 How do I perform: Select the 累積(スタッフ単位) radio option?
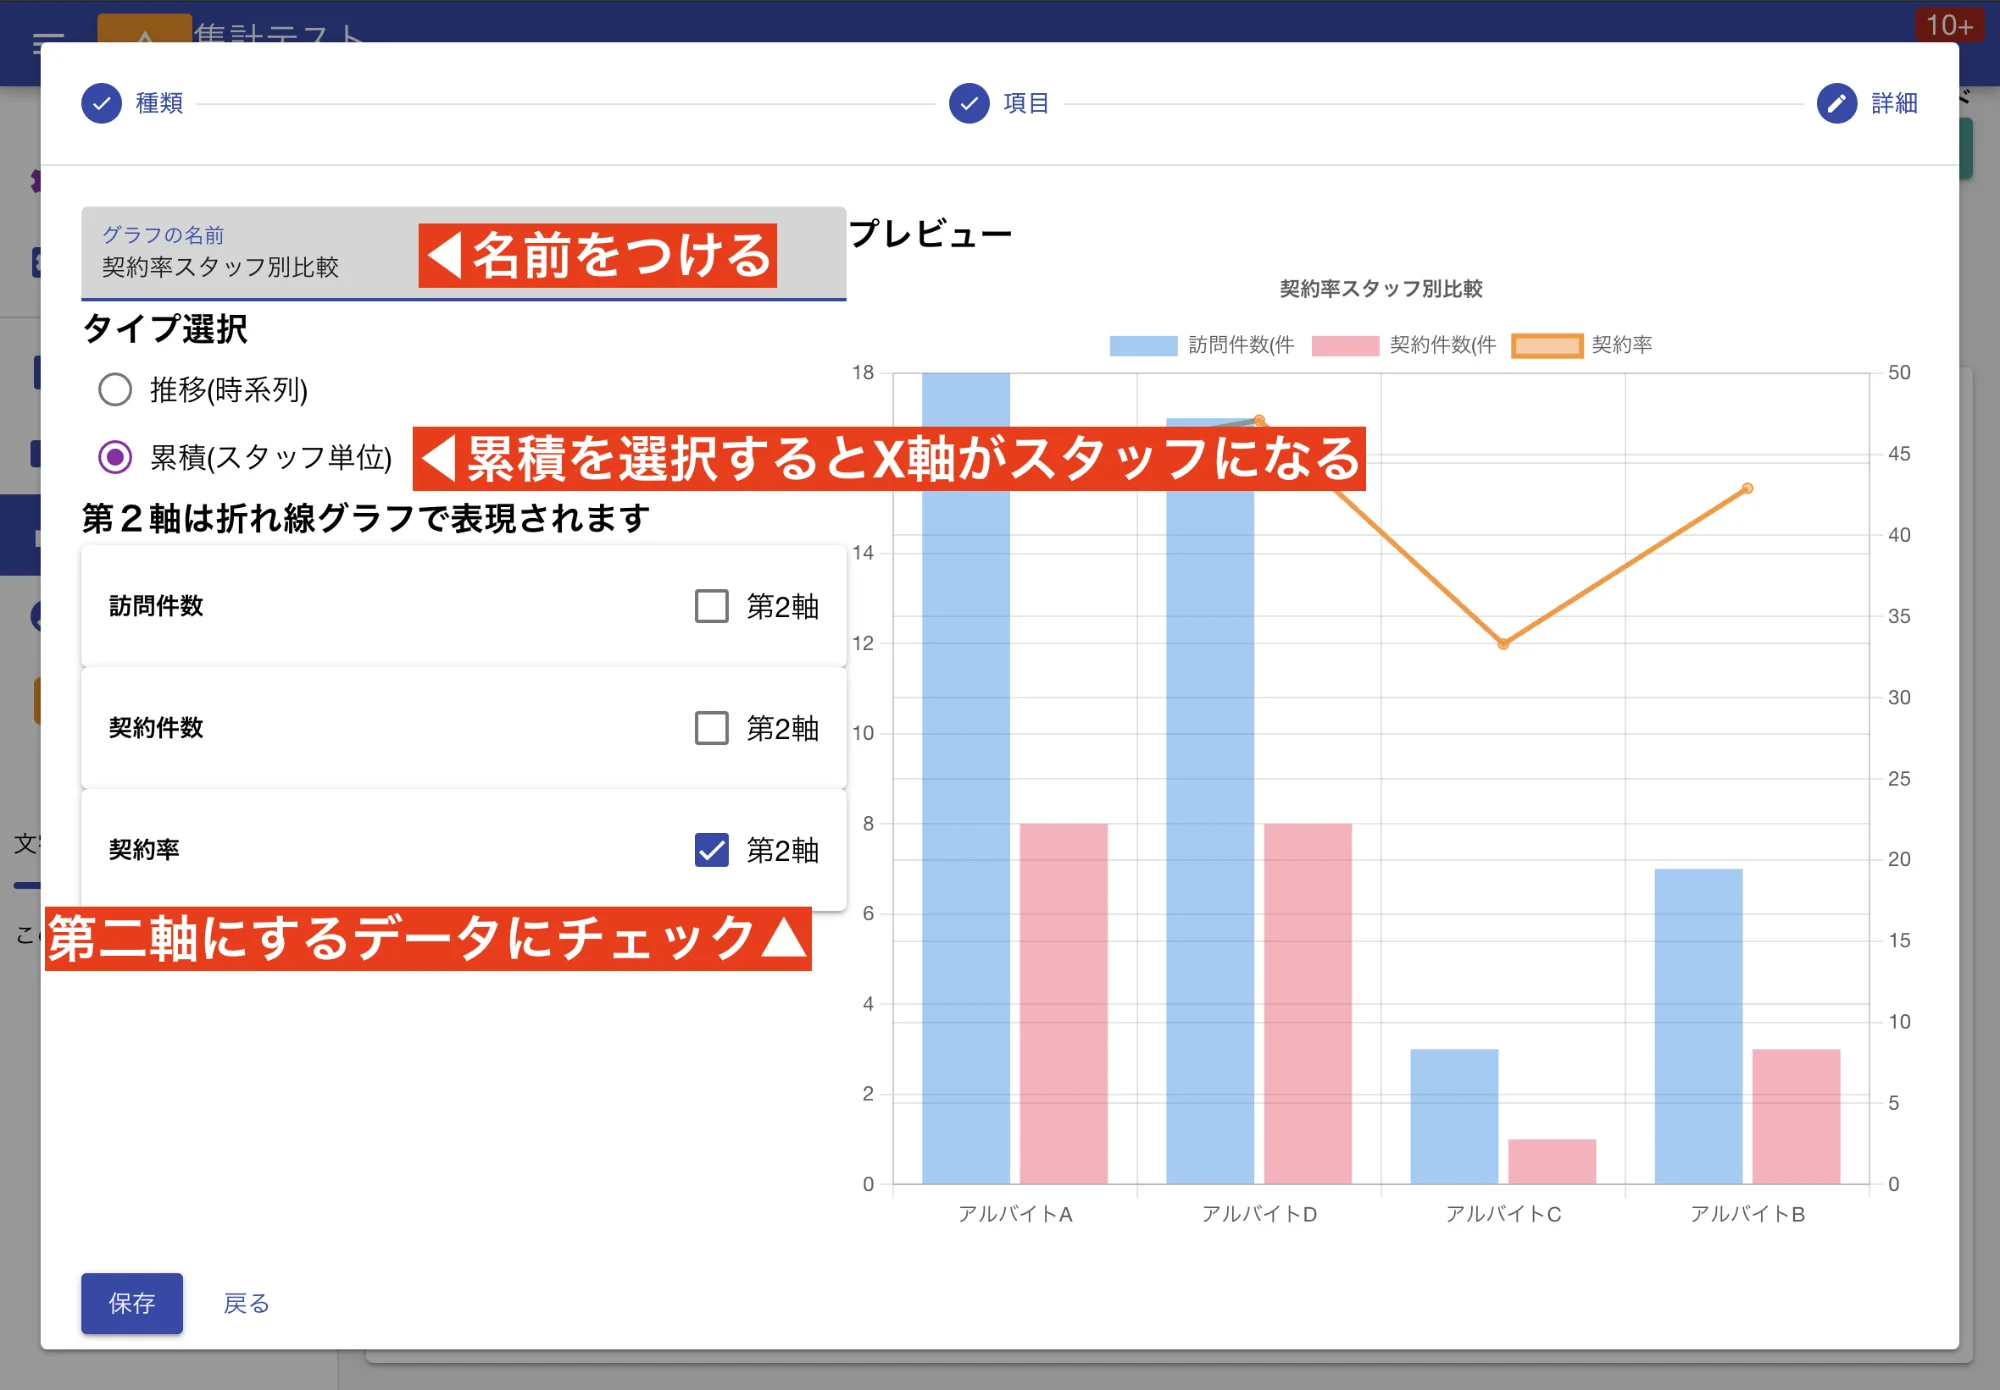coord(116,455)
